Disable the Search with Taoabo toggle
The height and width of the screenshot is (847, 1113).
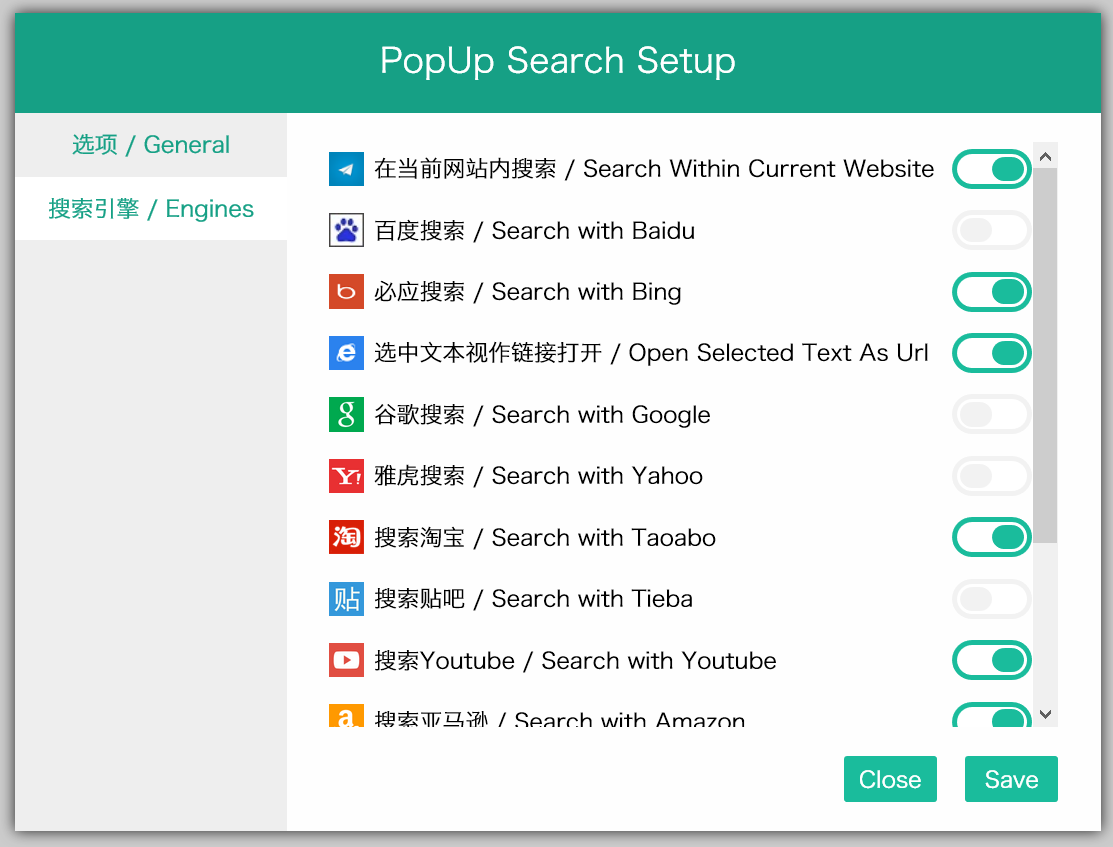click(x=992, y=537)
